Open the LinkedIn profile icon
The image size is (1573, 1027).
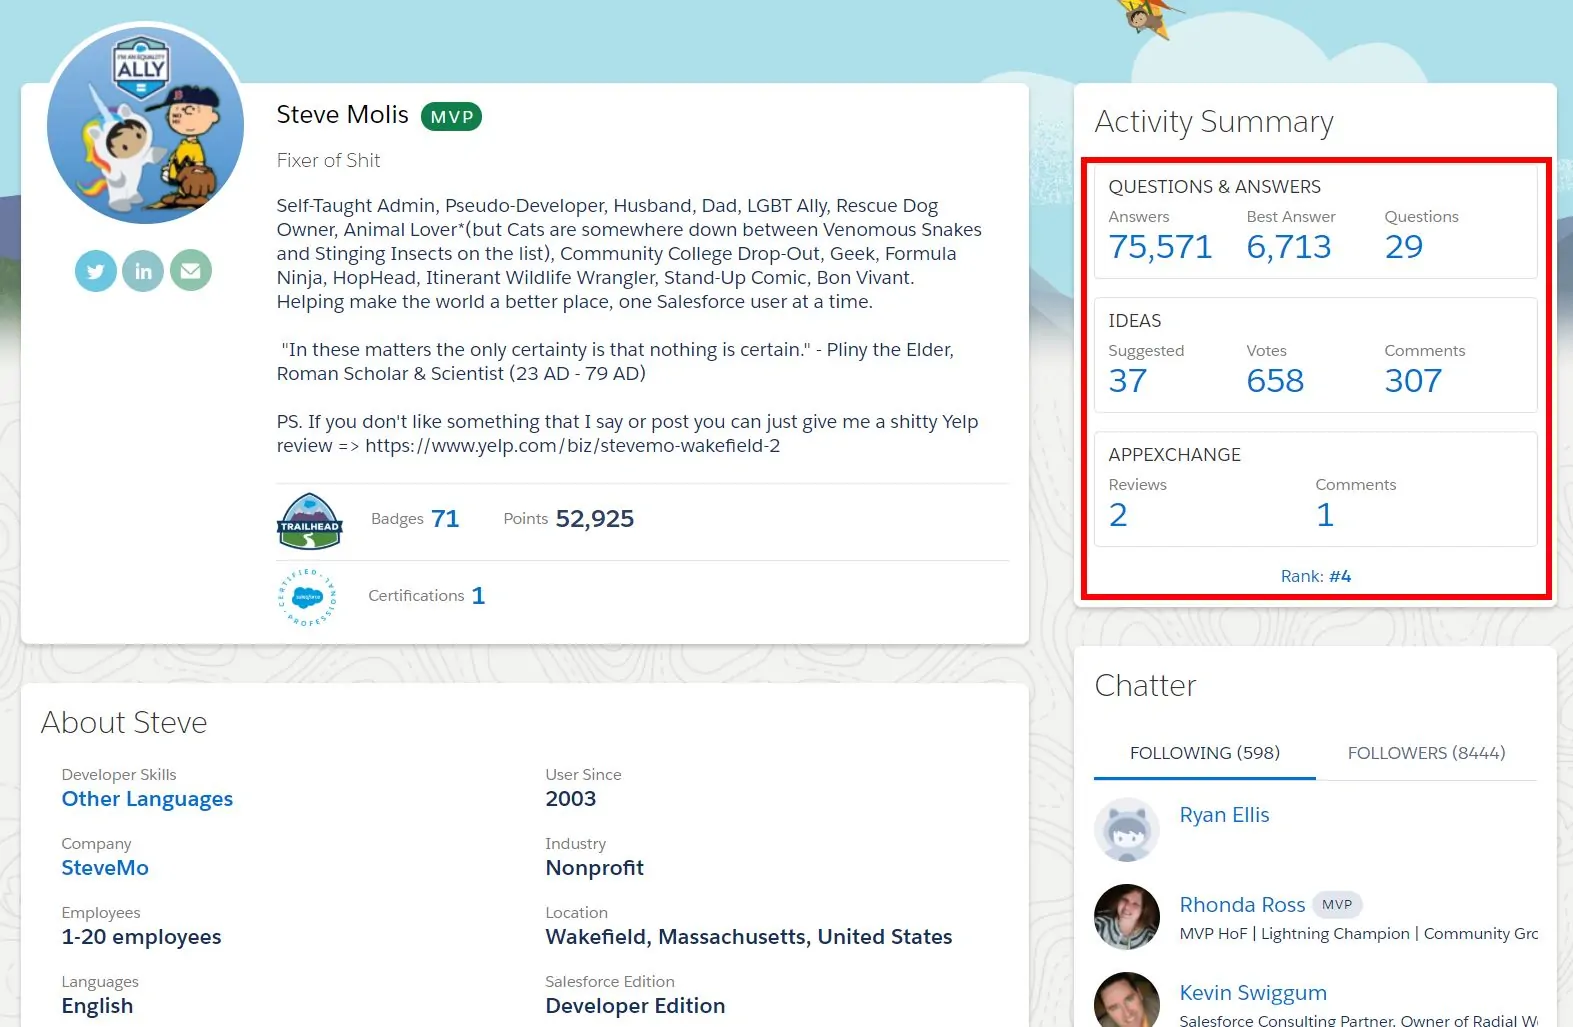[x=143, y=271]
